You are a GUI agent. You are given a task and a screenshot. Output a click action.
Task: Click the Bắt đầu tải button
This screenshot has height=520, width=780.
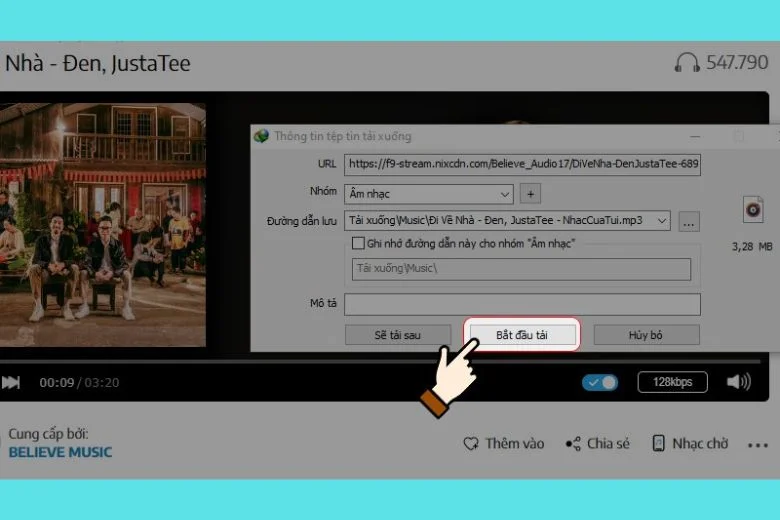click(x=522, y=335)
